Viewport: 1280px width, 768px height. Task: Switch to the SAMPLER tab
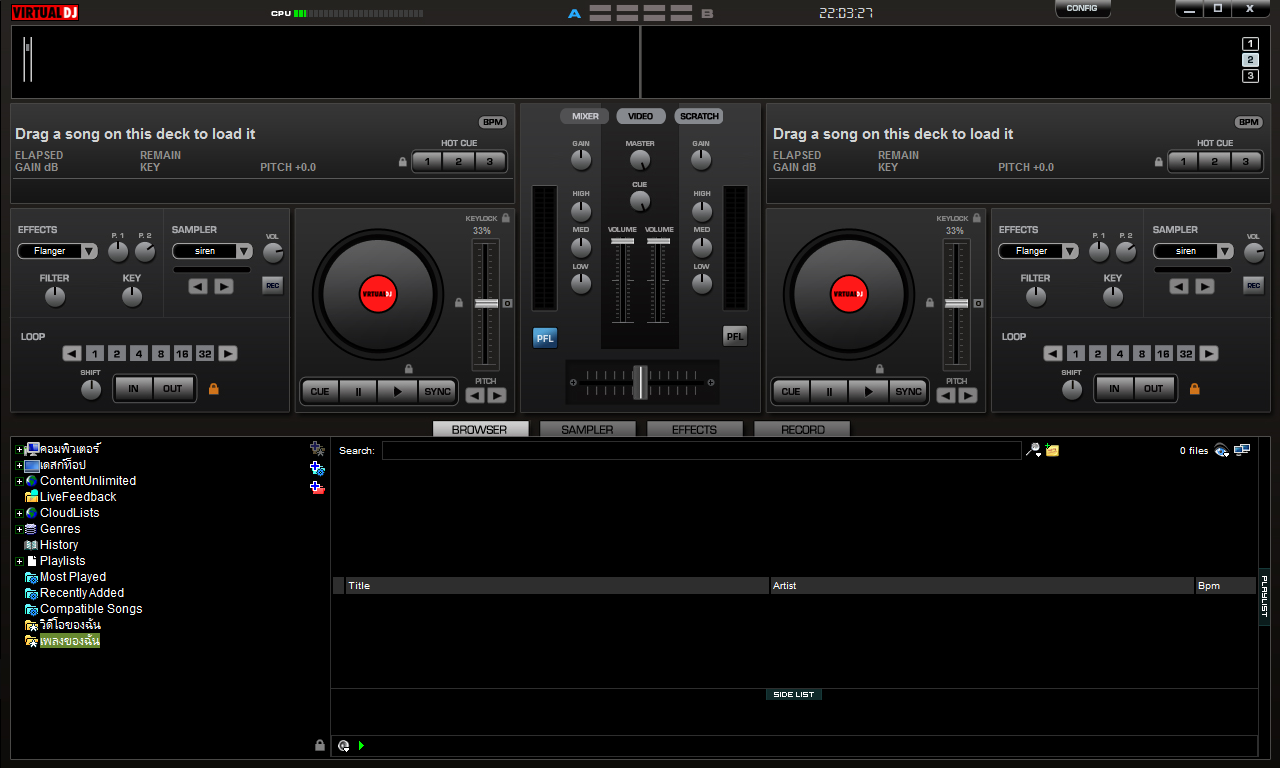pyautogui.click(x=587, y=430)
